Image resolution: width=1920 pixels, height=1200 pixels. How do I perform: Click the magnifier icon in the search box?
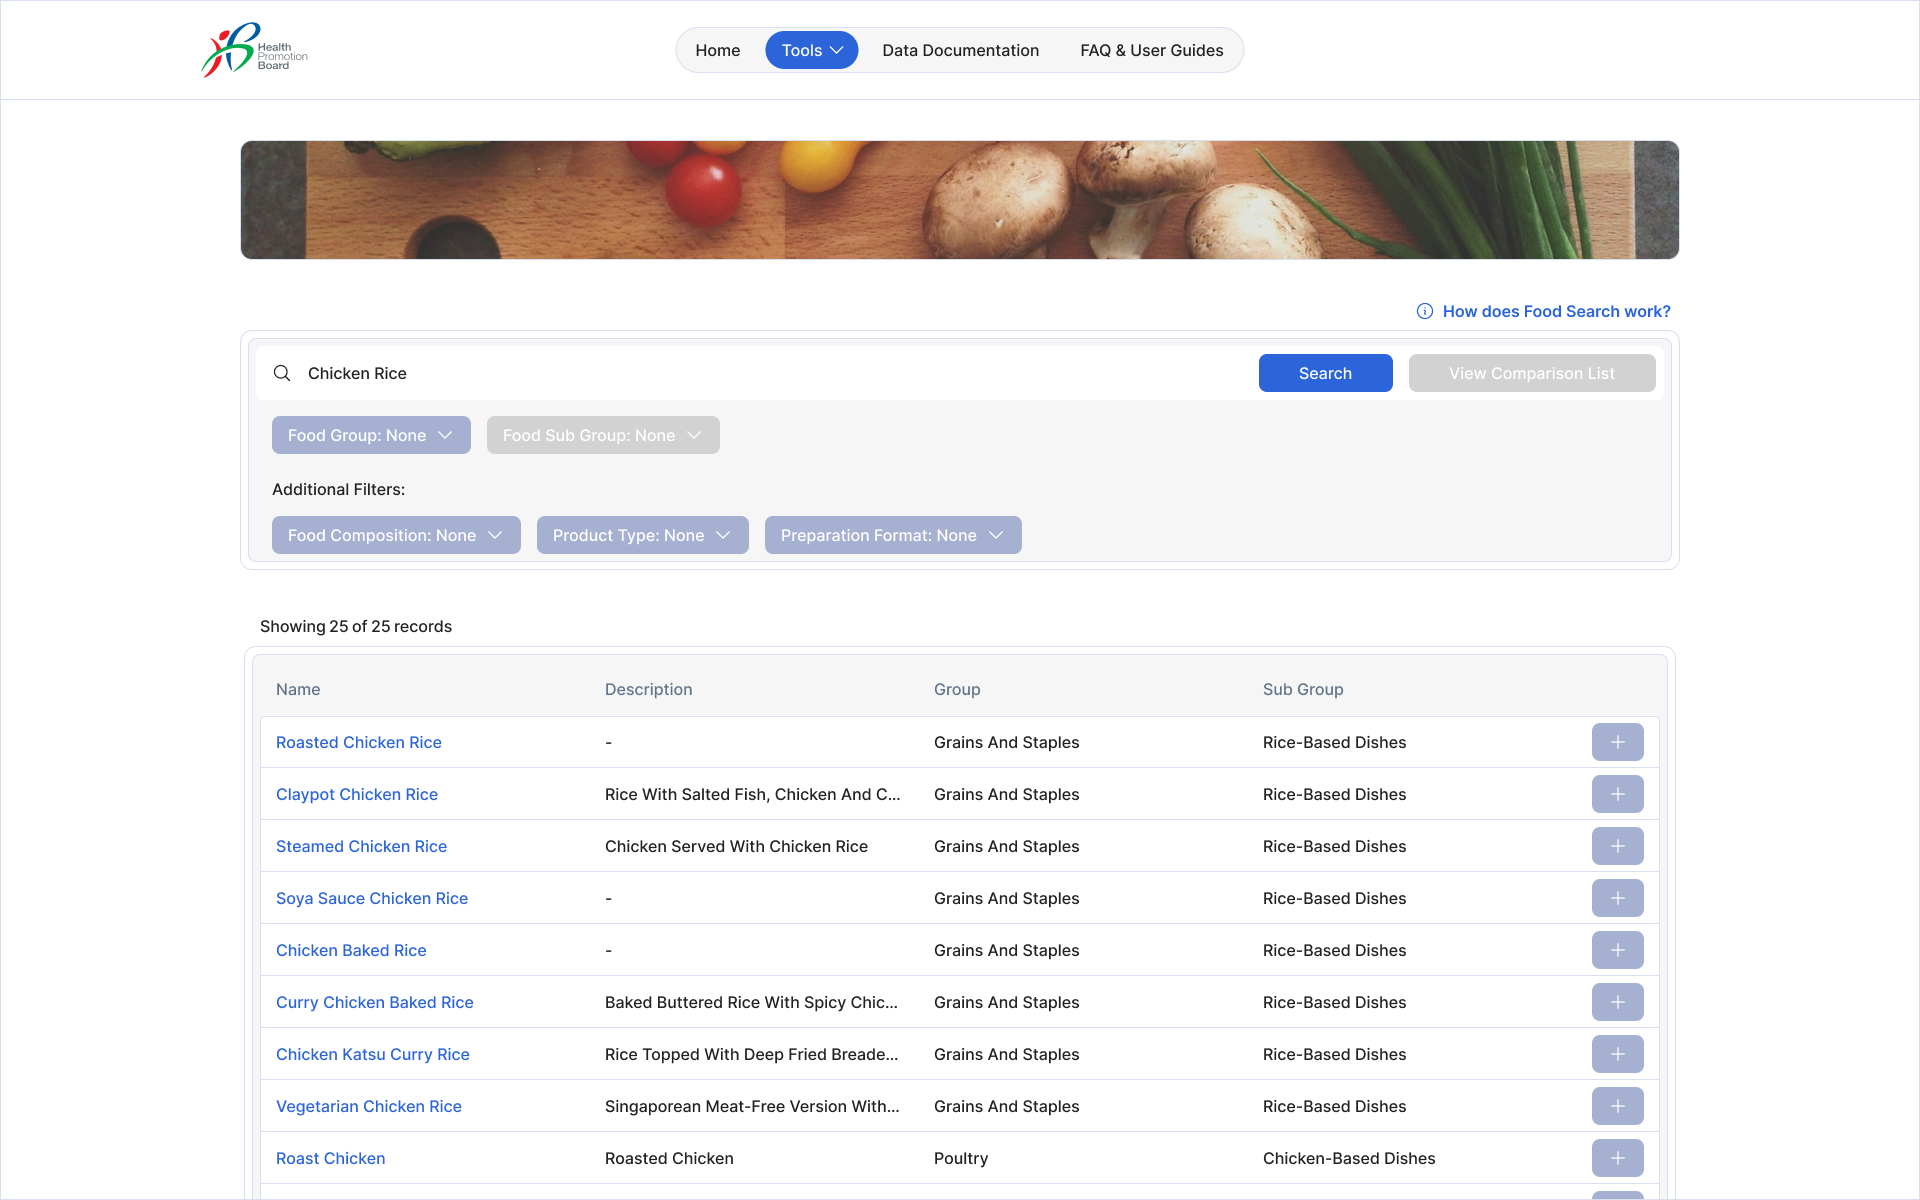tap(282, 373)
